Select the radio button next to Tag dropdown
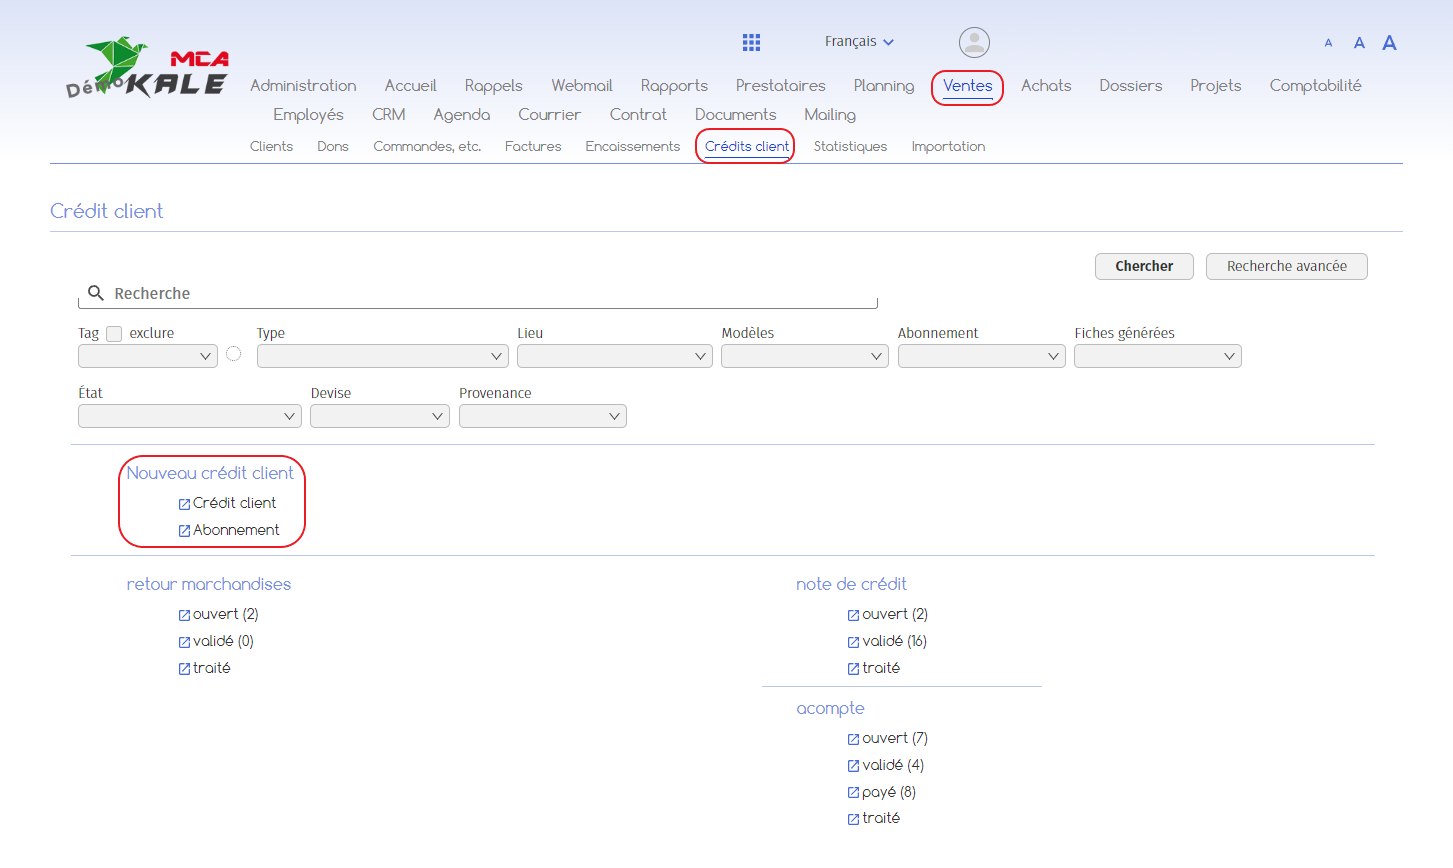This screenshot has width=1453, height=868. click(x=234, y=354)
